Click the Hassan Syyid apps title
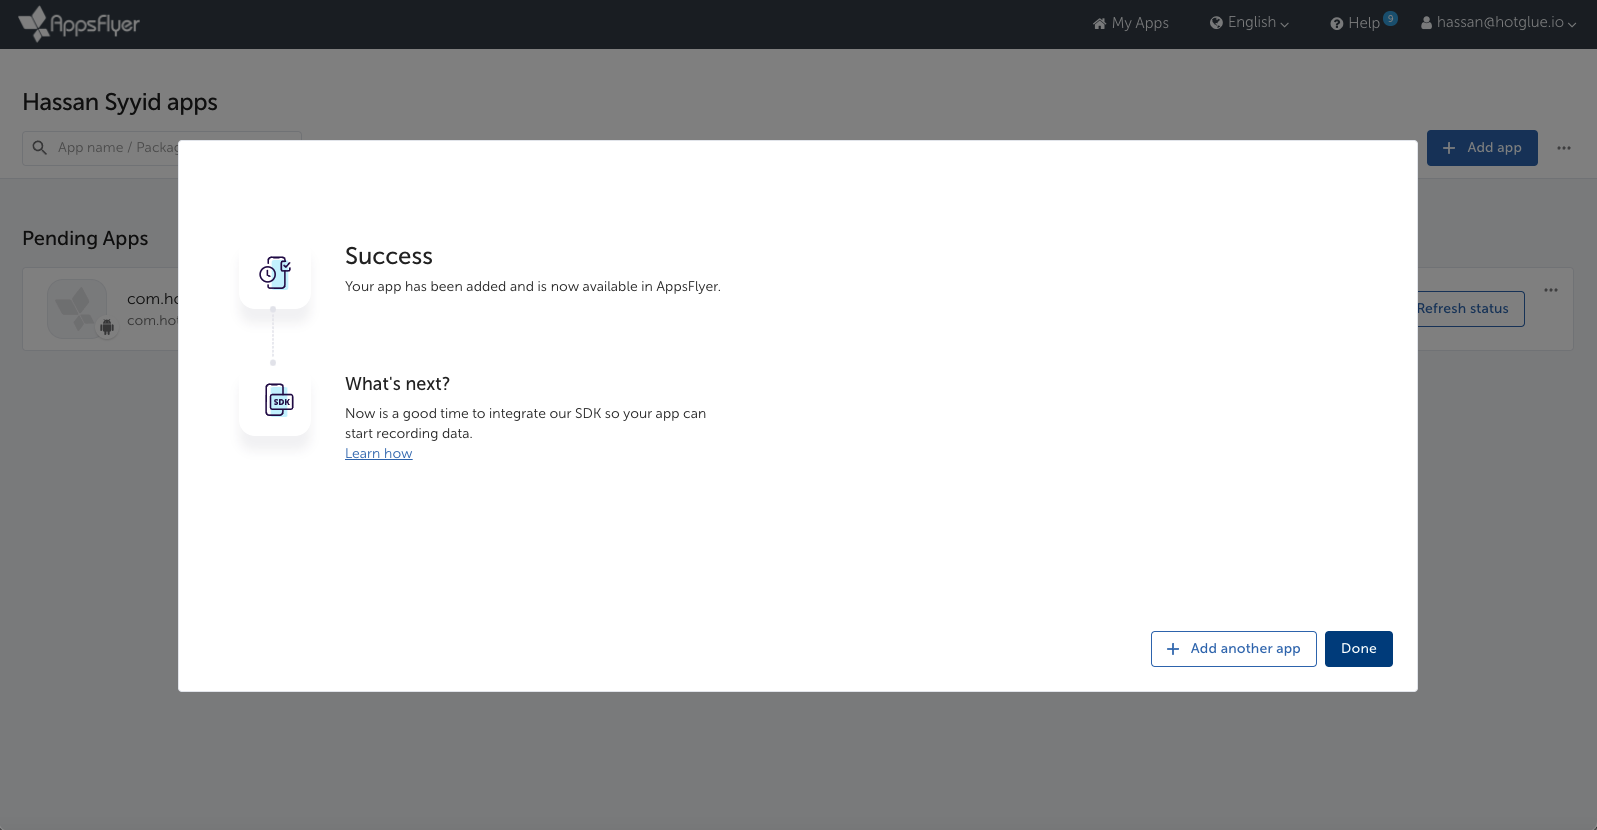This screenshot has height=830, width=1597. (120, 102)
